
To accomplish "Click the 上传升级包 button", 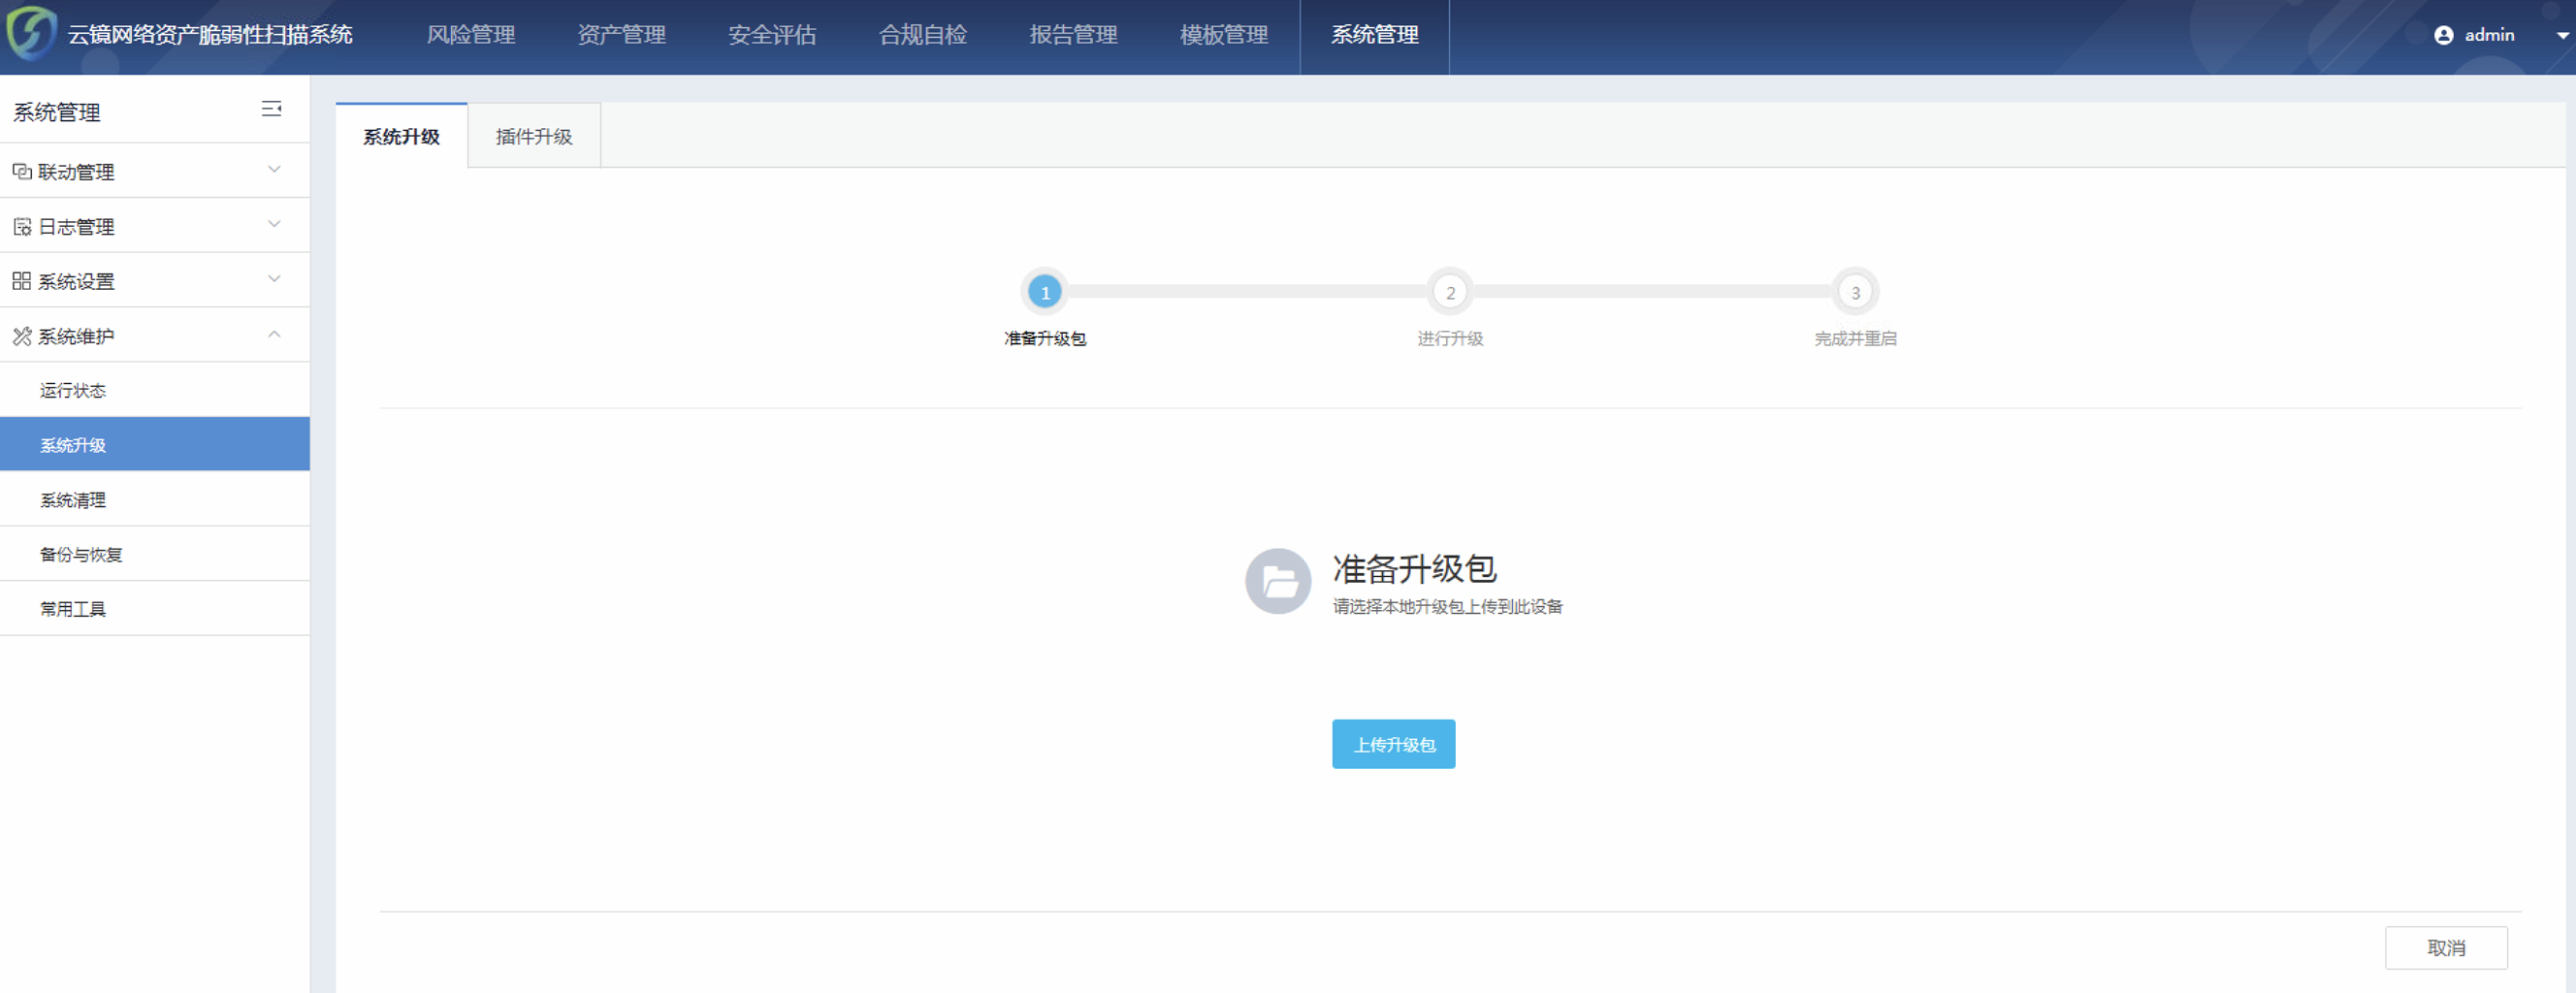I will pyautogui.click(x=1393, y=745).
